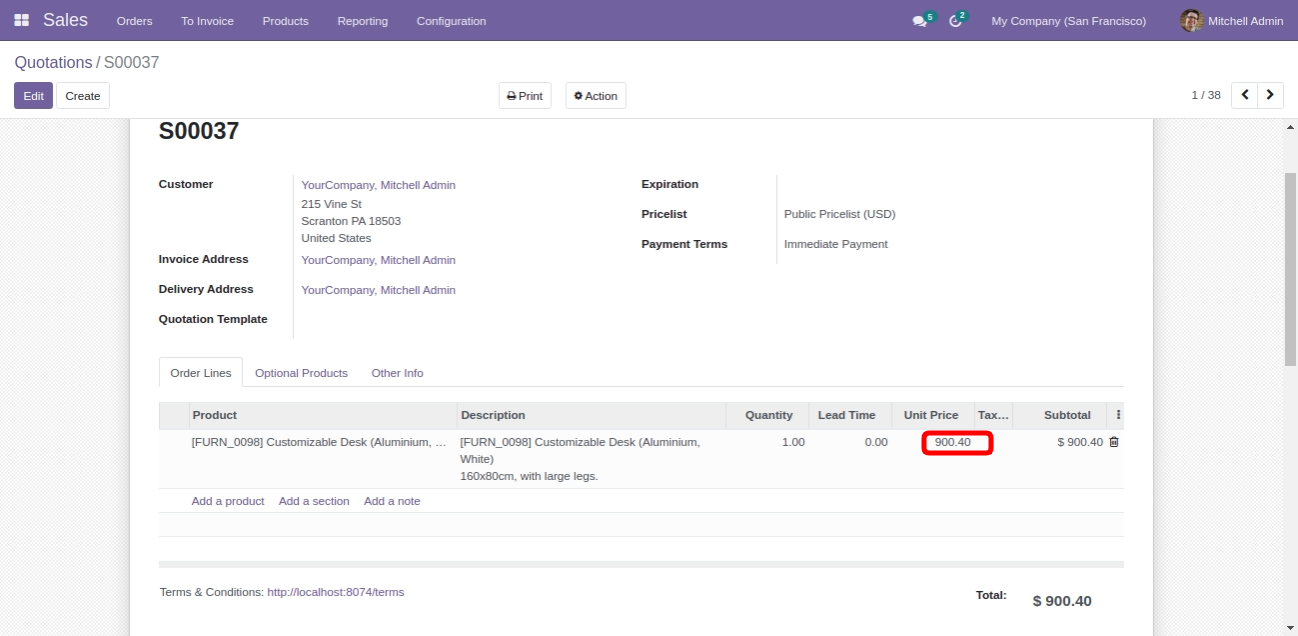The width and height of the screenshot is (1298, 636).
Task: Click Mitchell Admin avatar picture
Action: point(1190,20)
